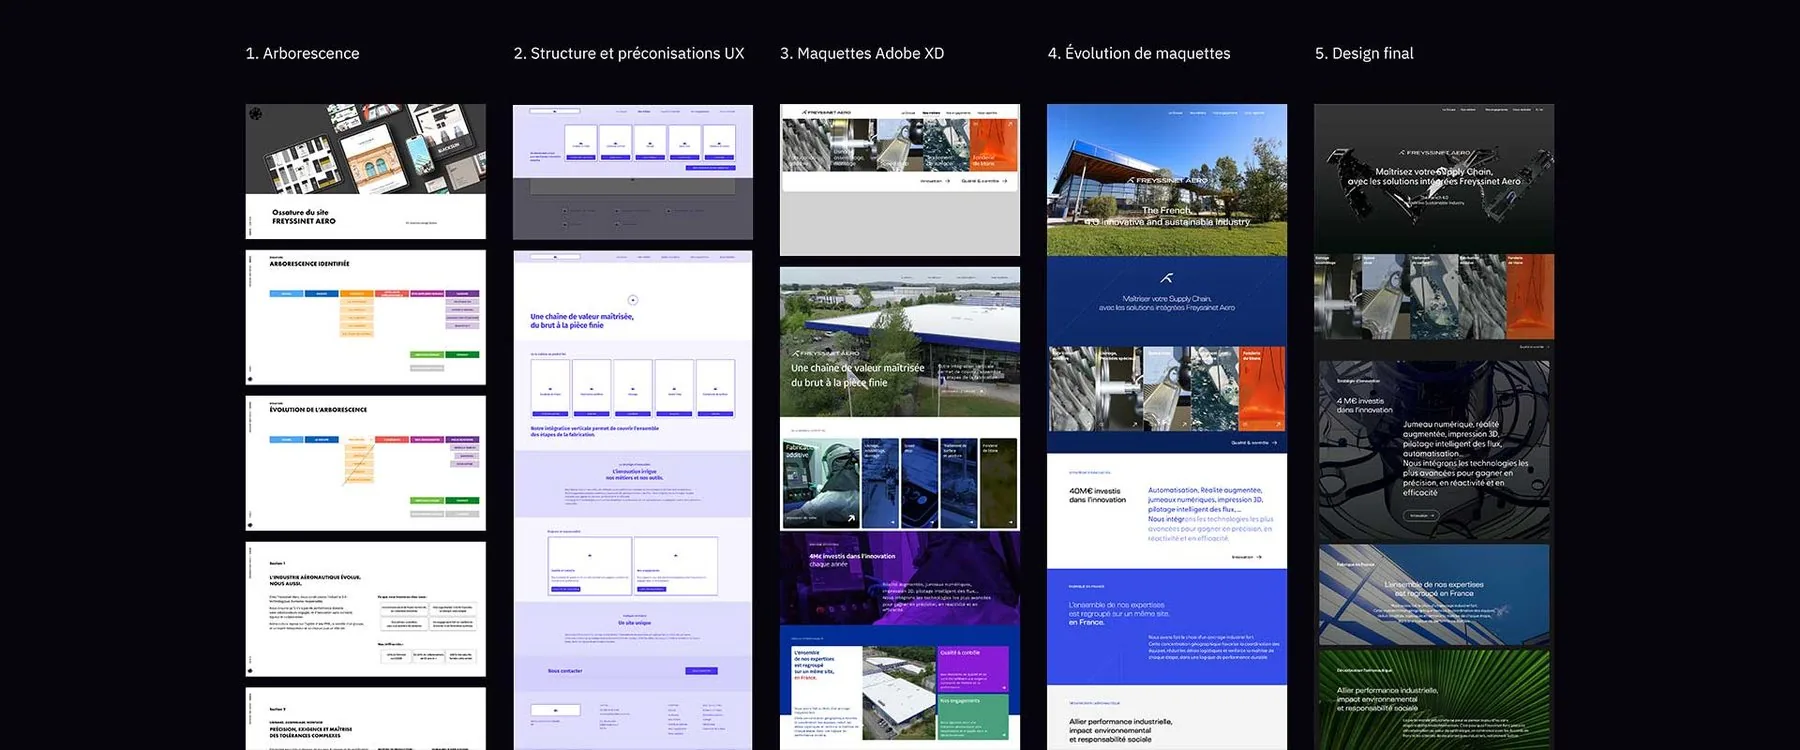1800x750 pixels.
Task: Open the "ARBORESCENCE IDENTIFIÉE" slide
Action: point(366,317)
